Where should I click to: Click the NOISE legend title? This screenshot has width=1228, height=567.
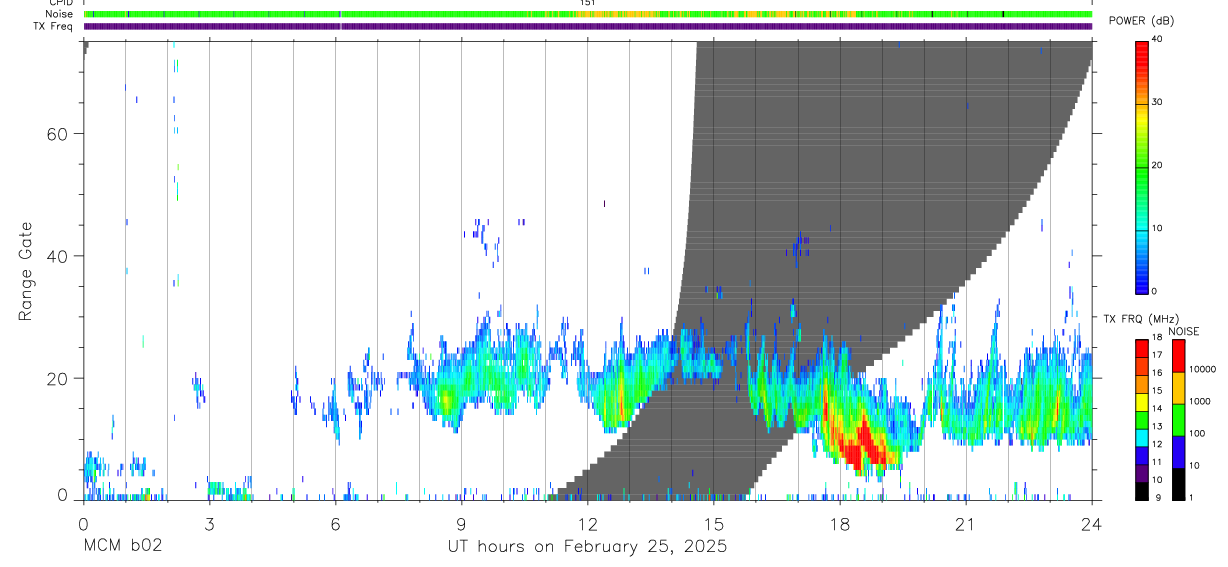pyautogui.click(x=1183, y=331)
